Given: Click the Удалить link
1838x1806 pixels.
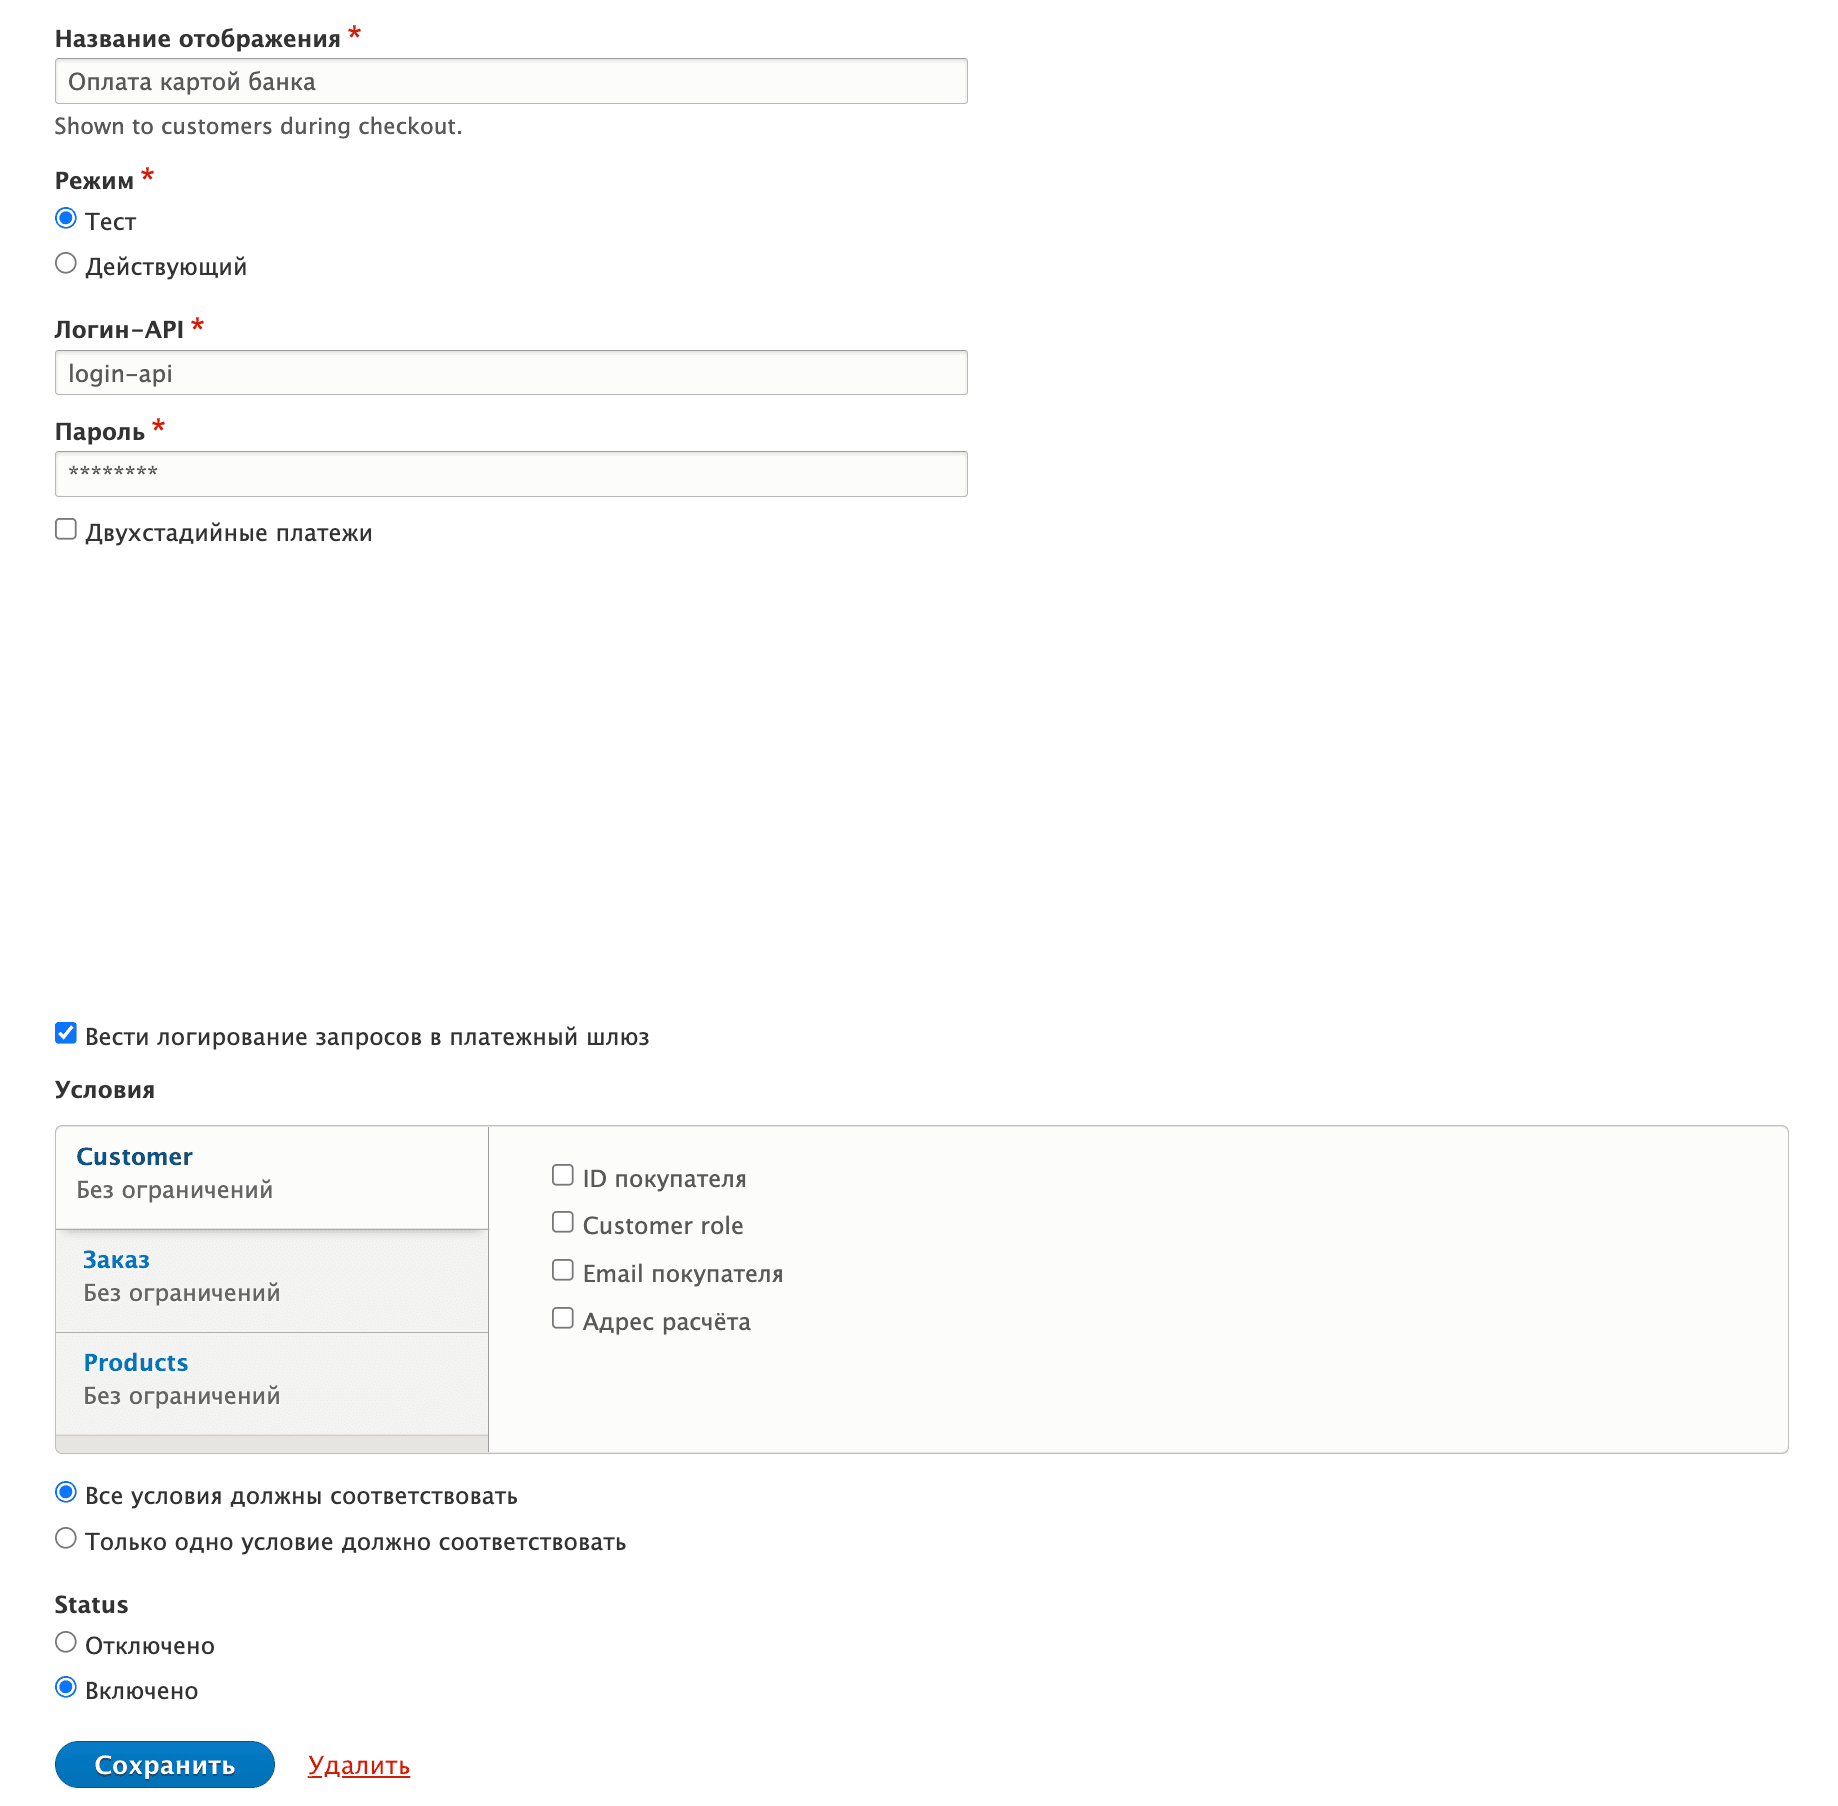Looking at the screenshot, I should [x=359, y=1766].
